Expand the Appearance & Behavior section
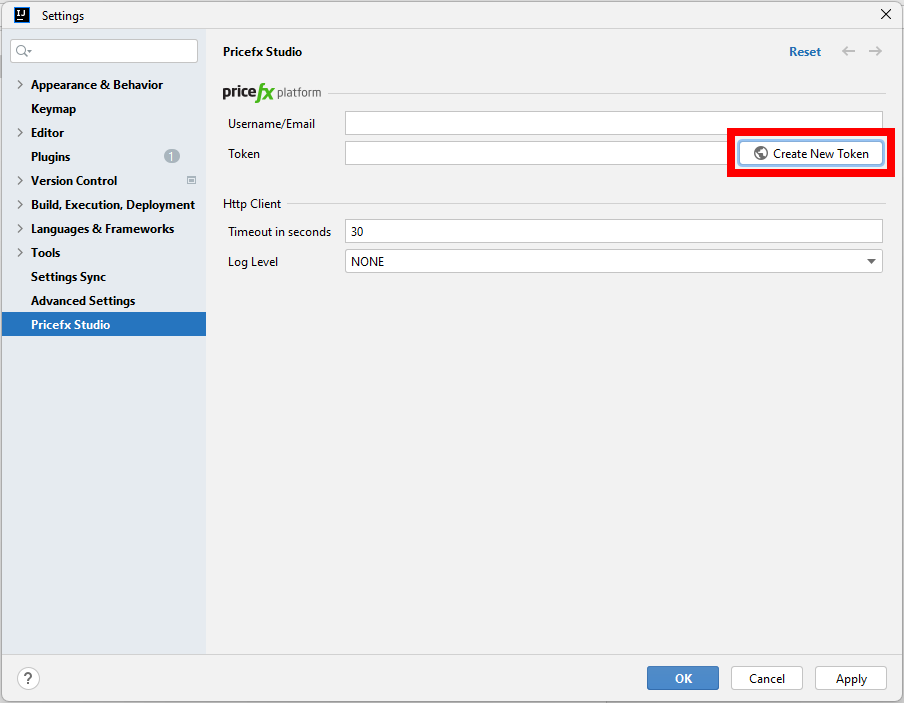The height and width of the screenshot is (703, 904). (20, 85)
